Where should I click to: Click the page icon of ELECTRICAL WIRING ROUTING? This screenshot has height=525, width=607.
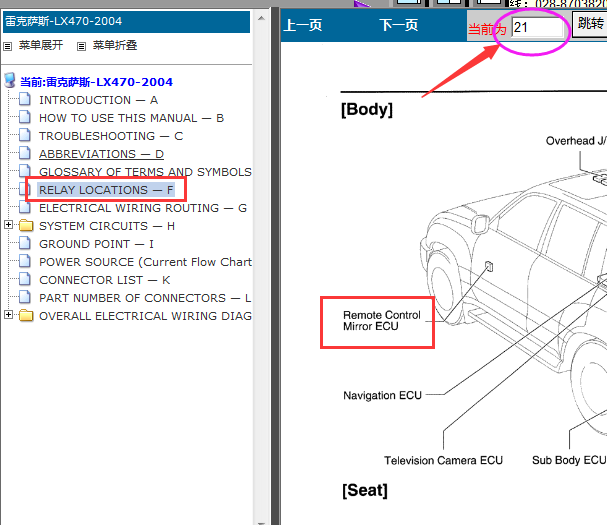pyautogui.click(x=25, y=207)
